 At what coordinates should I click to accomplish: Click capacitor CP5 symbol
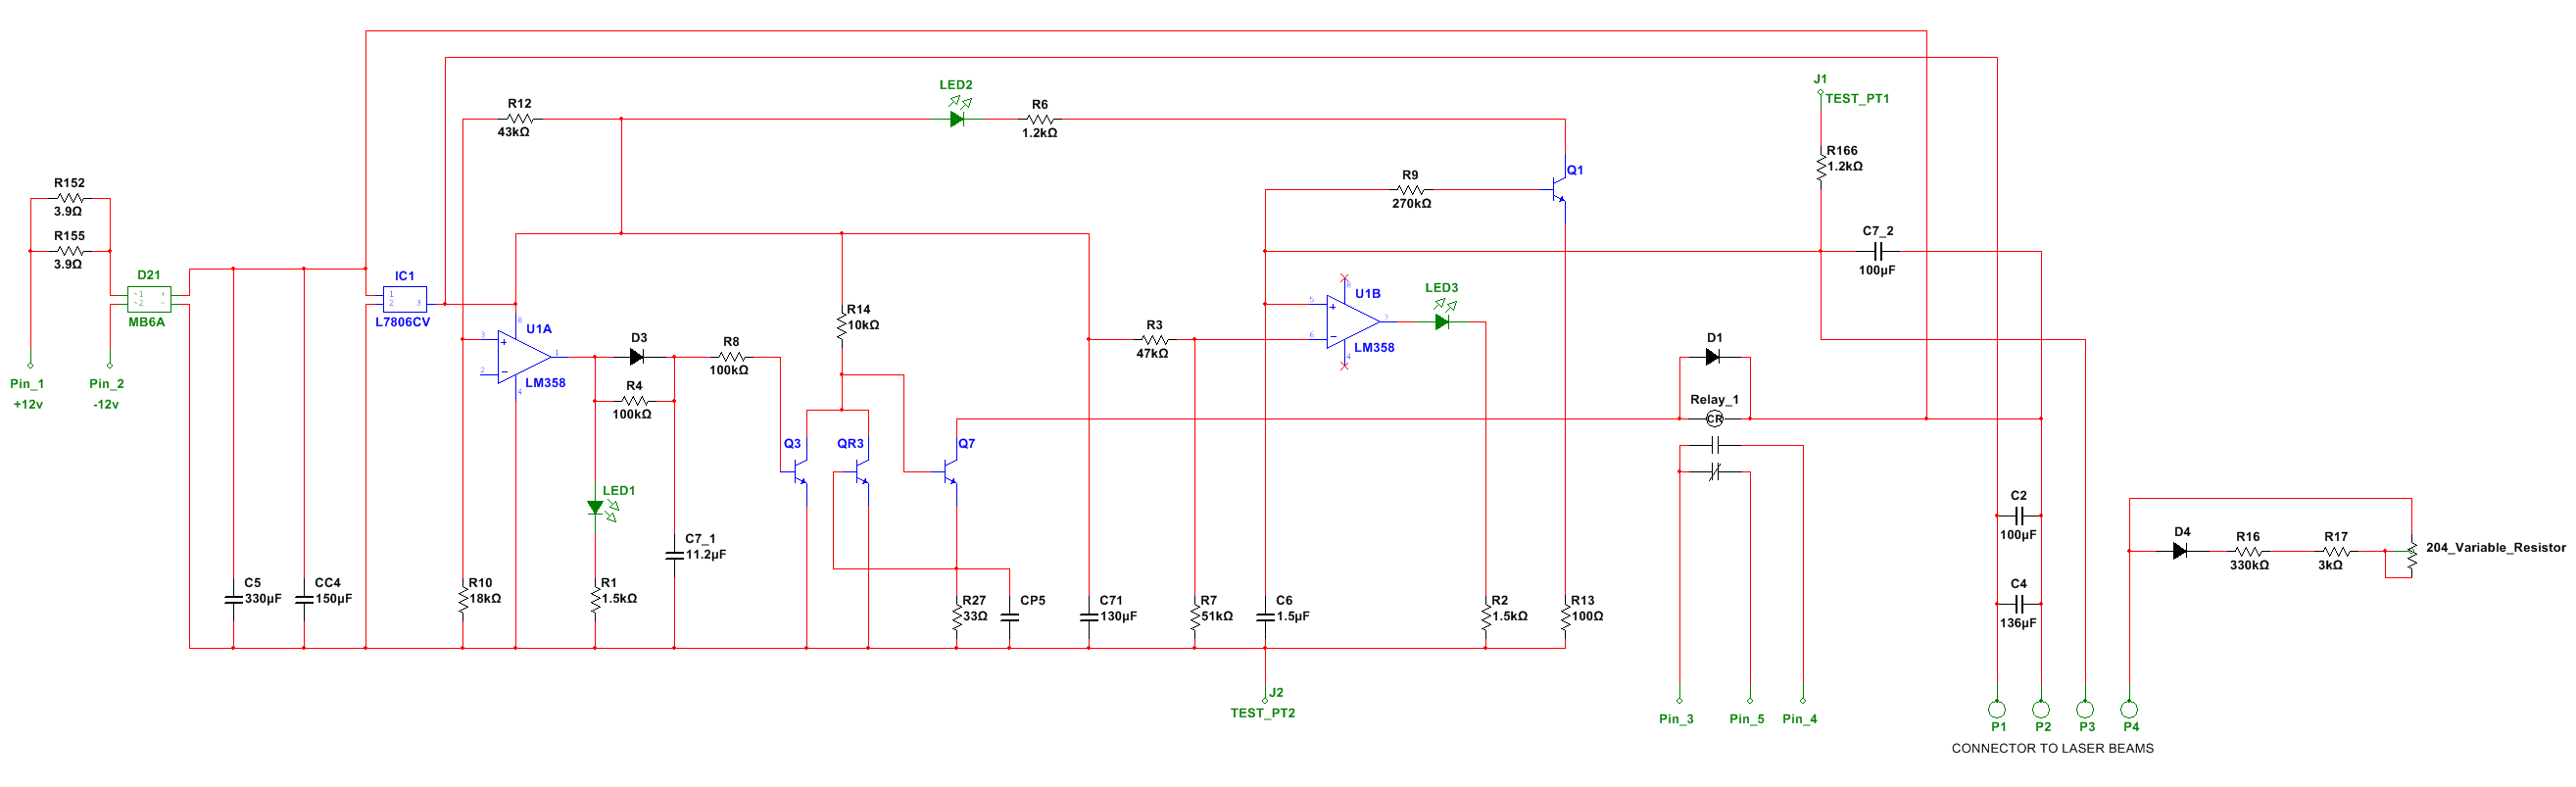coord(1010,616)
